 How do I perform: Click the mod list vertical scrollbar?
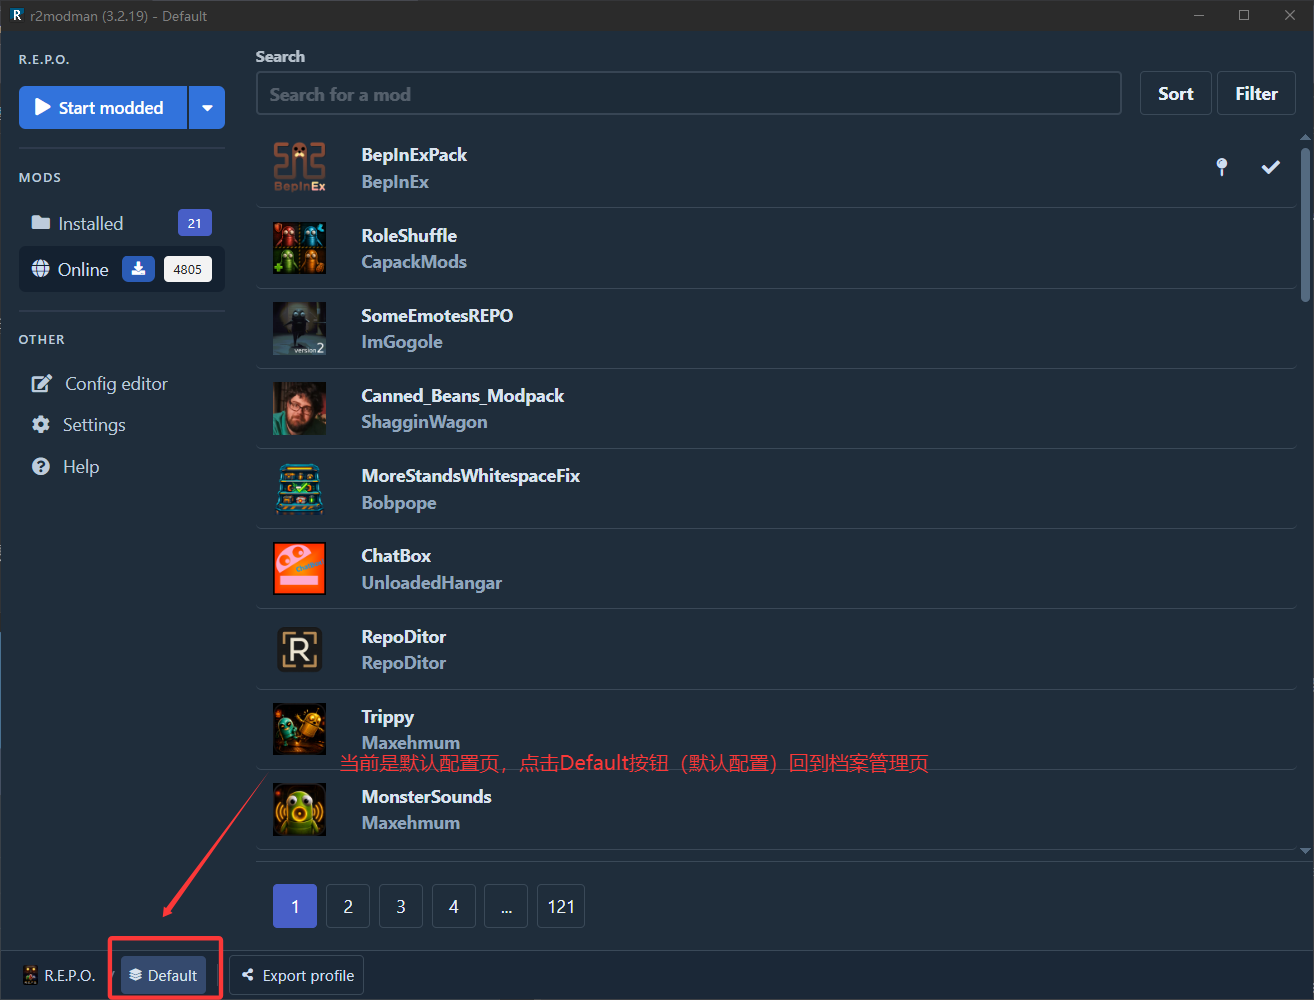(x=1305, y=225)
